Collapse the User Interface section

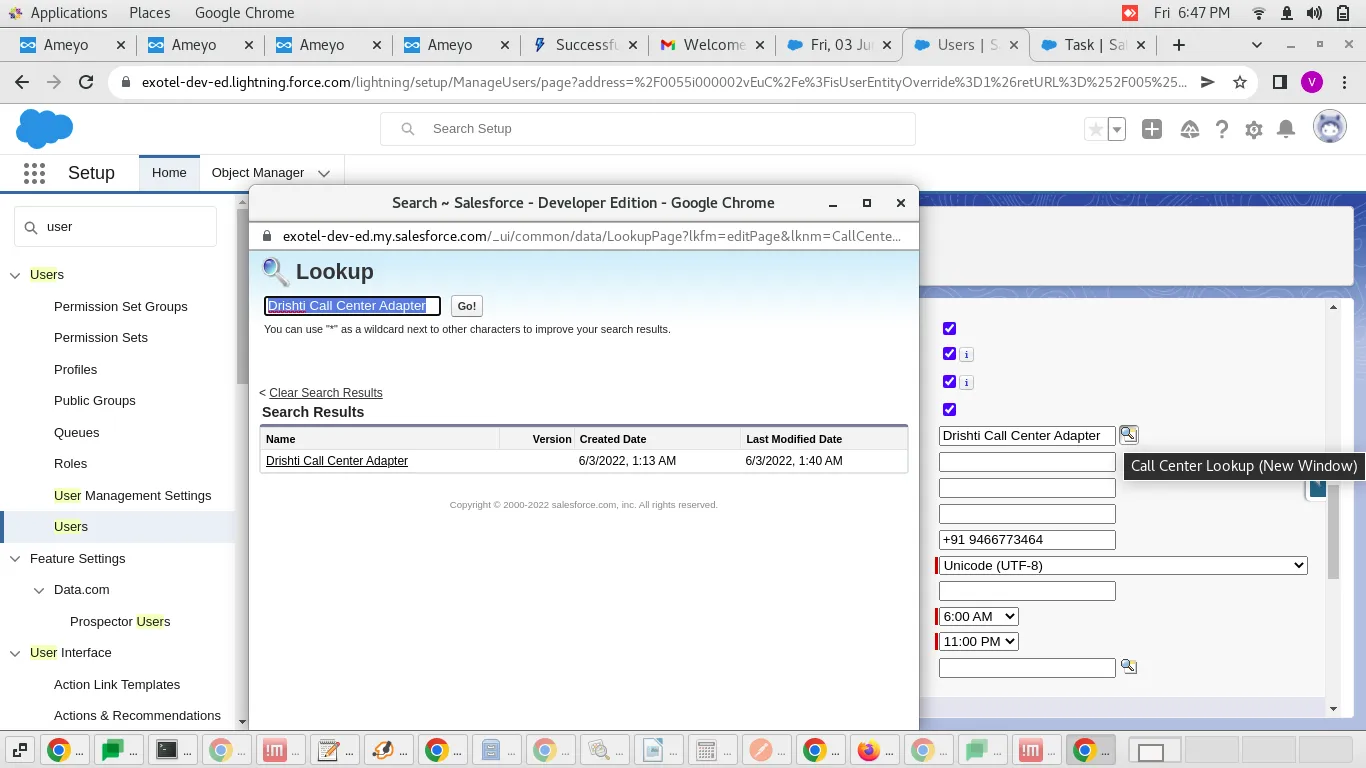coord(15,653)
